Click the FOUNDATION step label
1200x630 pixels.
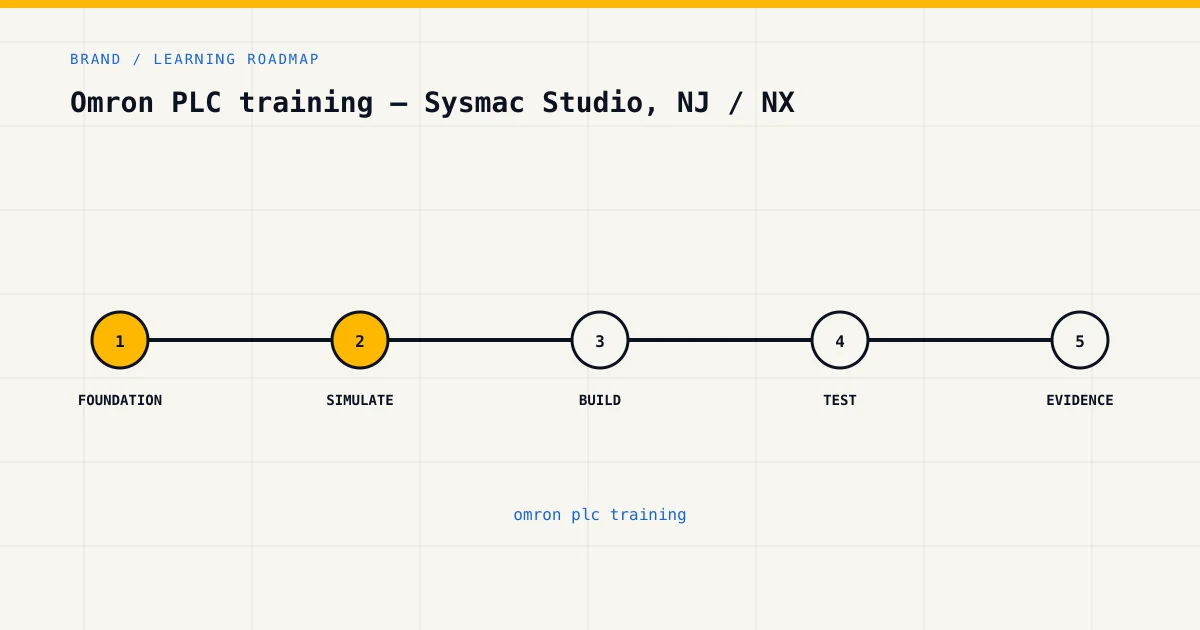(x=120, y=400)
